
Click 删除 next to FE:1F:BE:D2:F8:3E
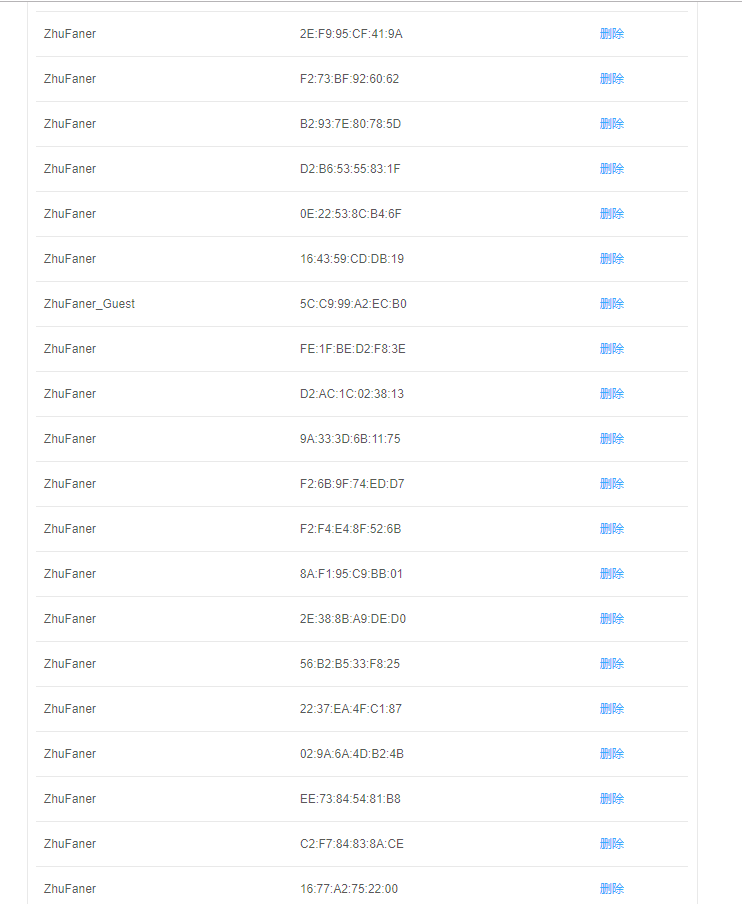click(611, 349)
